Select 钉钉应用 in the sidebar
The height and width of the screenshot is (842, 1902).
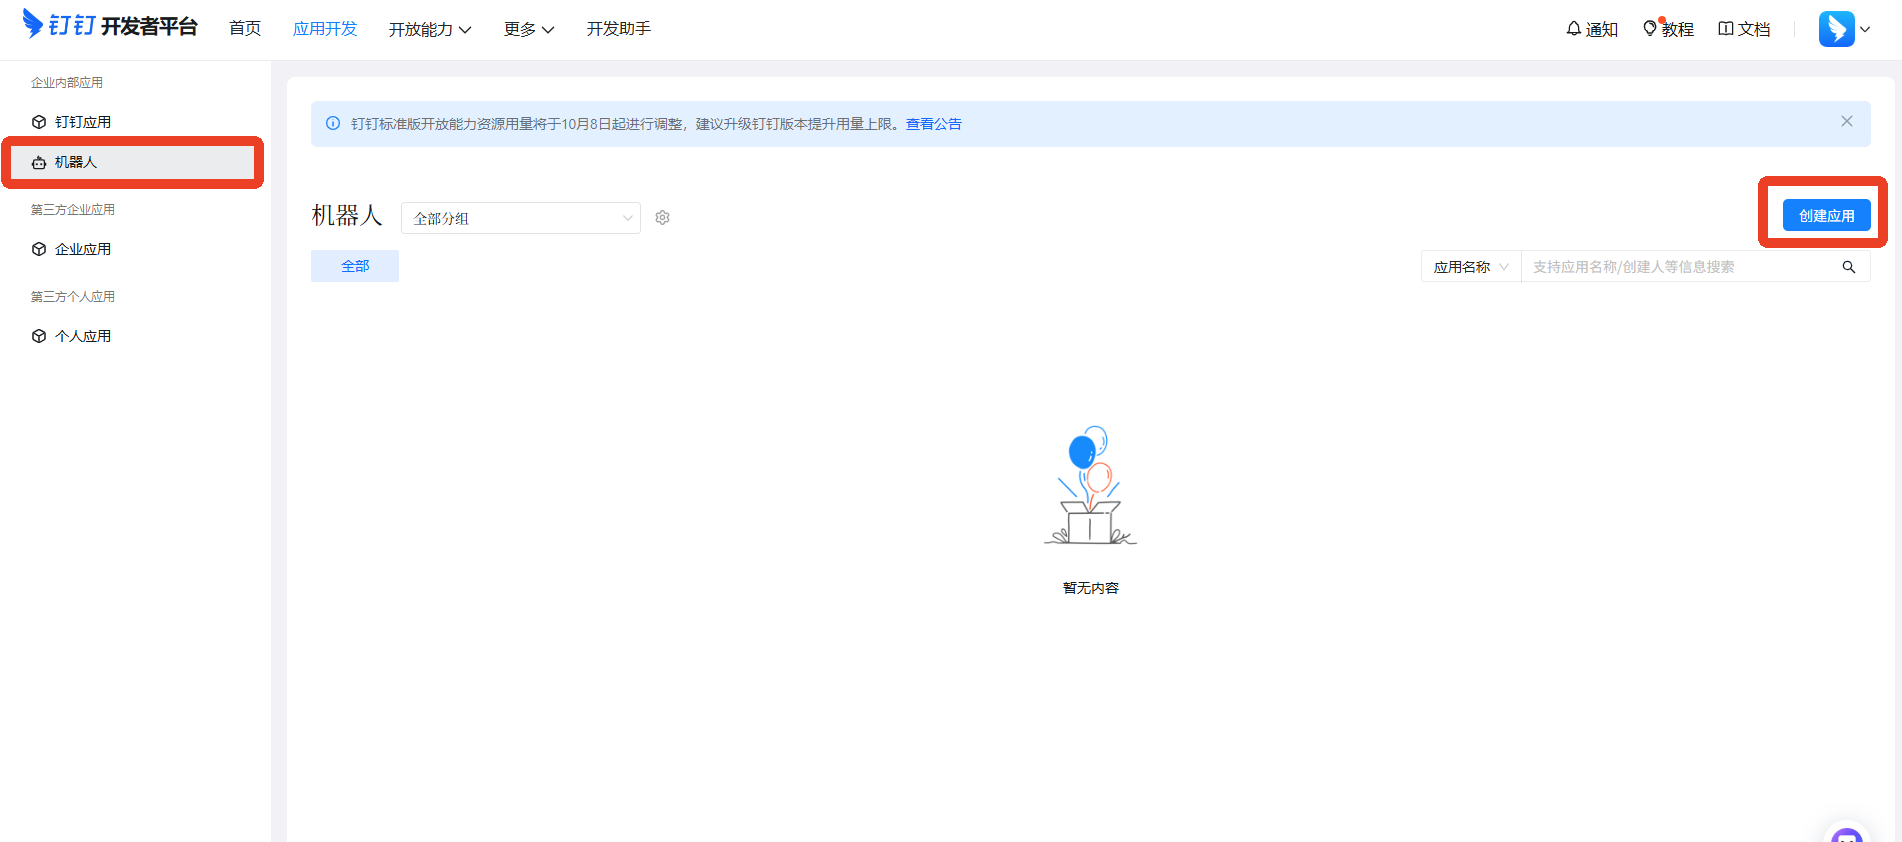tap(83, 122)
